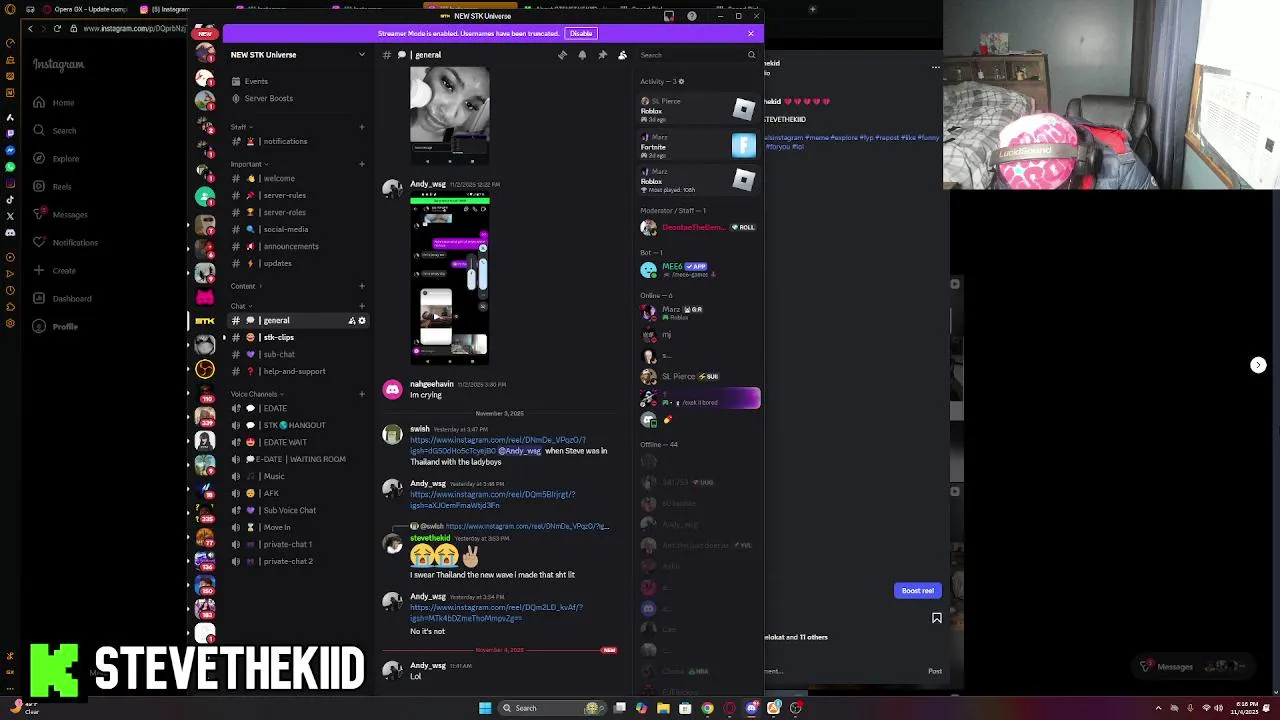Screen dimensions: 1280x720
Task: Open the announcements channel
Action: click(298, 246)
